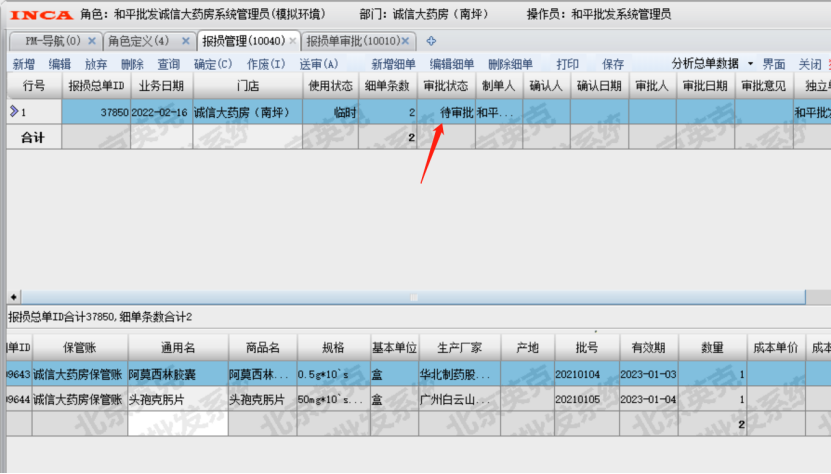
Task: Click the 编辑 toolbar button
Action: (x=60, y=64)
